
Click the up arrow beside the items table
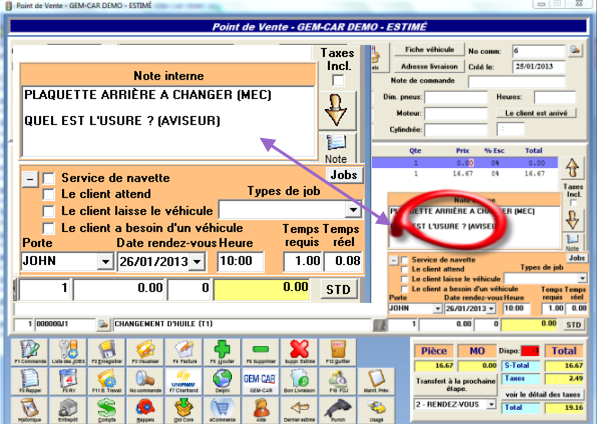(x=572, y=168)
